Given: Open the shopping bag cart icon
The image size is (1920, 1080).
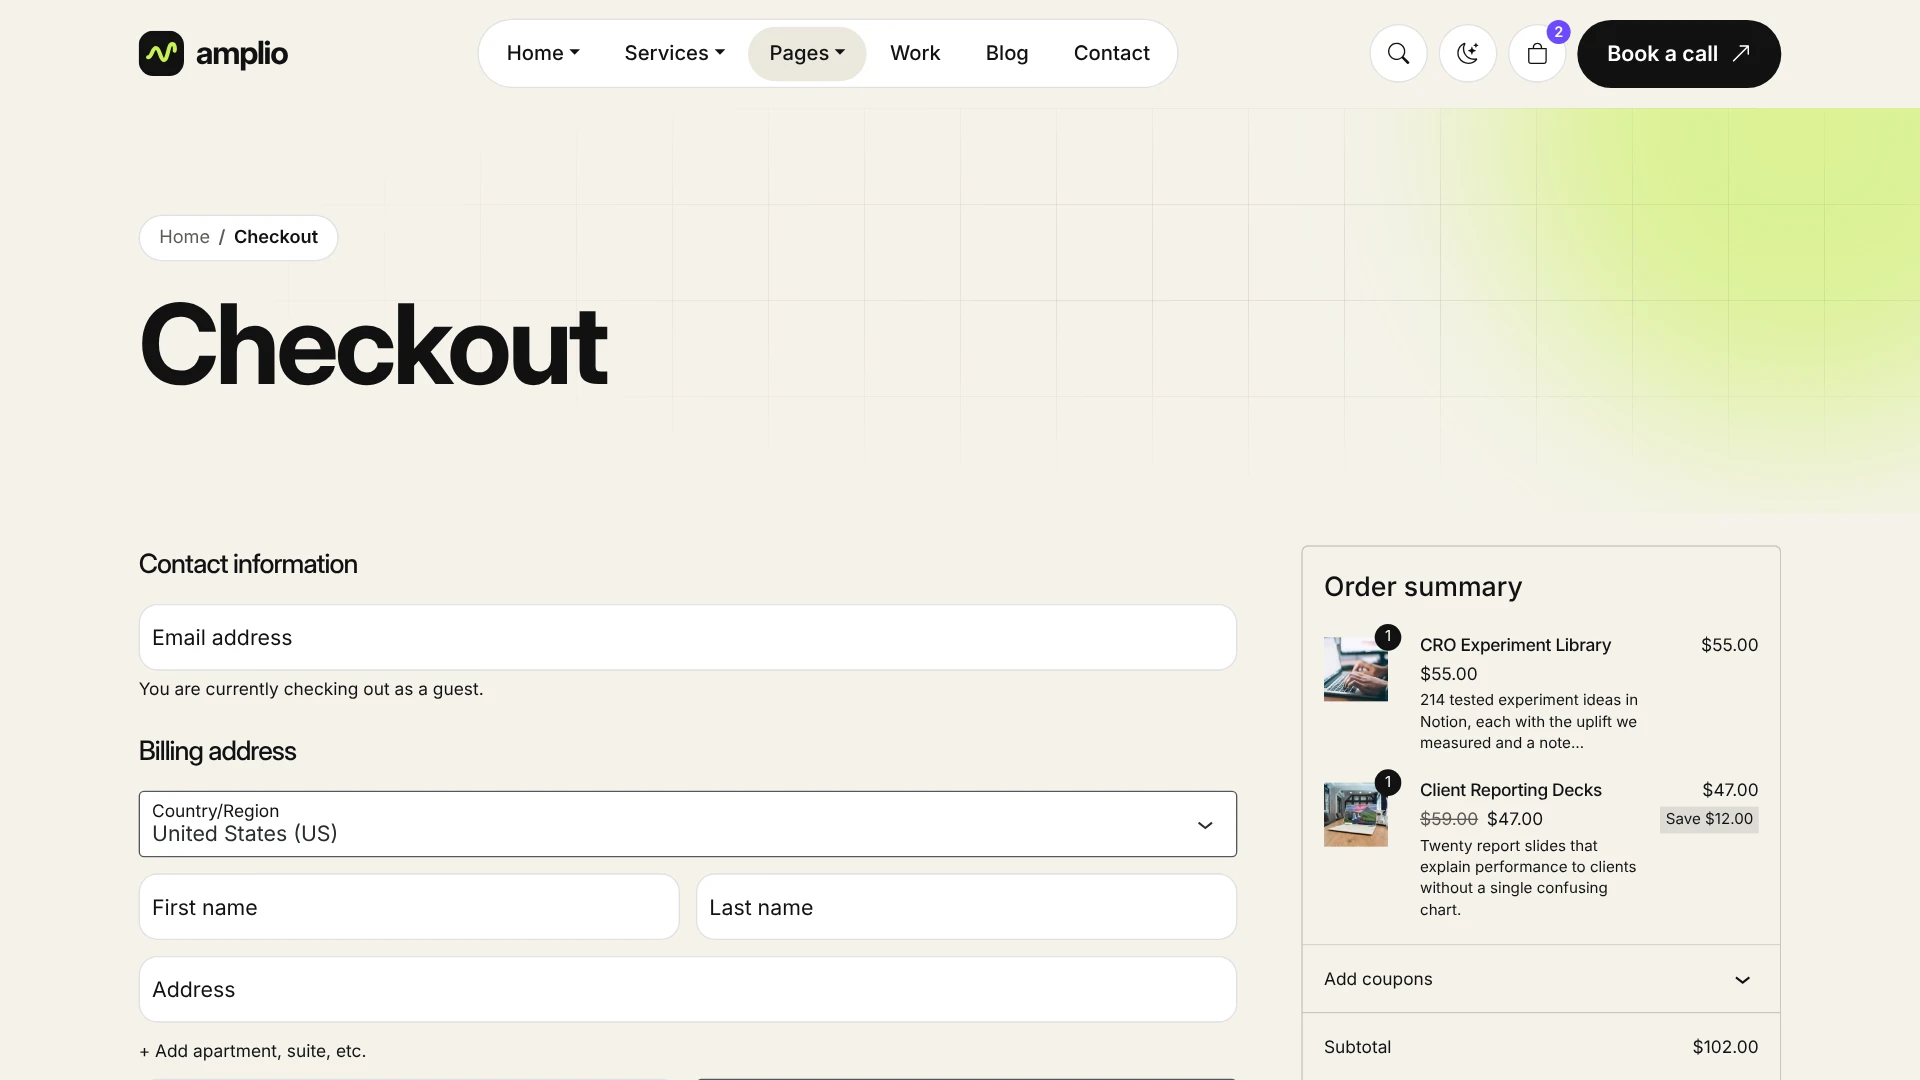Looking at the screenshot, I should pos(1537,54).
